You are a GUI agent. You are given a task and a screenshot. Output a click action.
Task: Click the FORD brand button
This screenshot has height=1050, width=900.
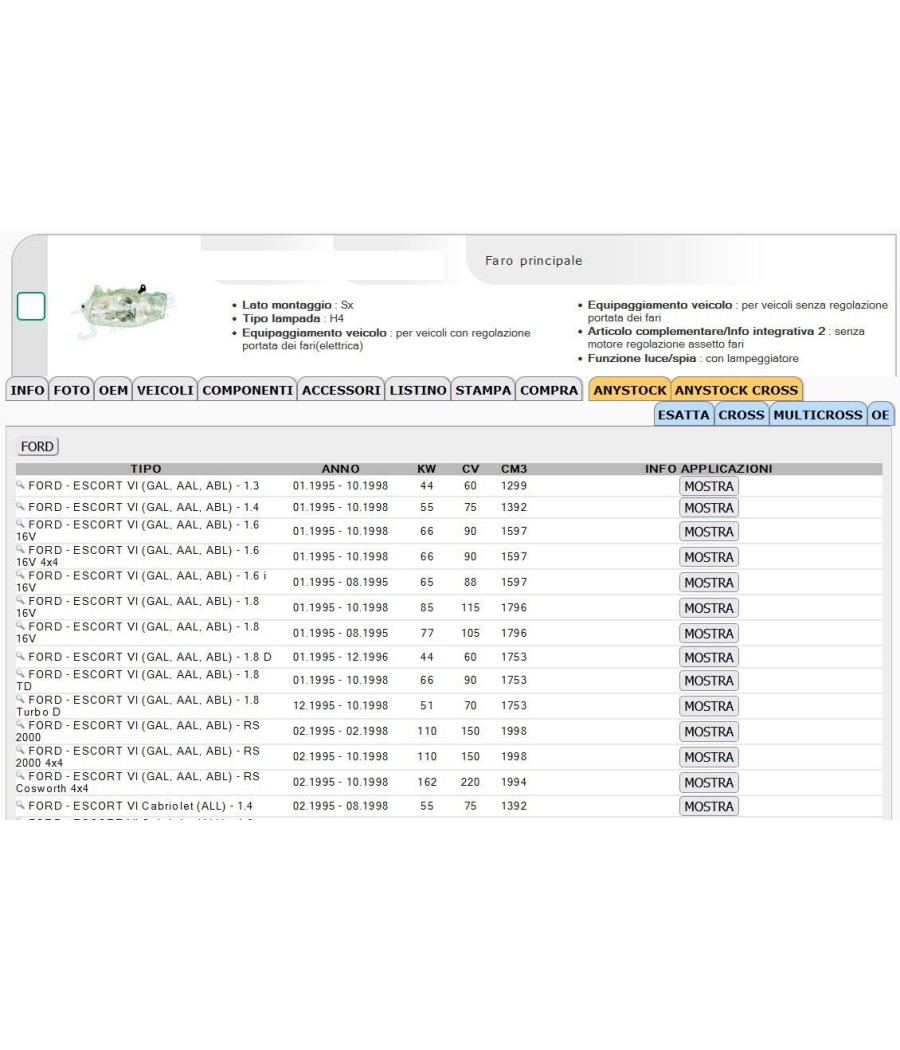[x=37, y=446]
